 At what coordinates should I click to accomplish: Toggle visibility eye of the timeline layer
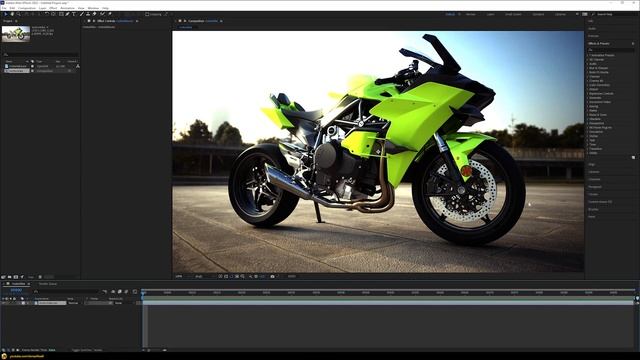coord(3,303)
